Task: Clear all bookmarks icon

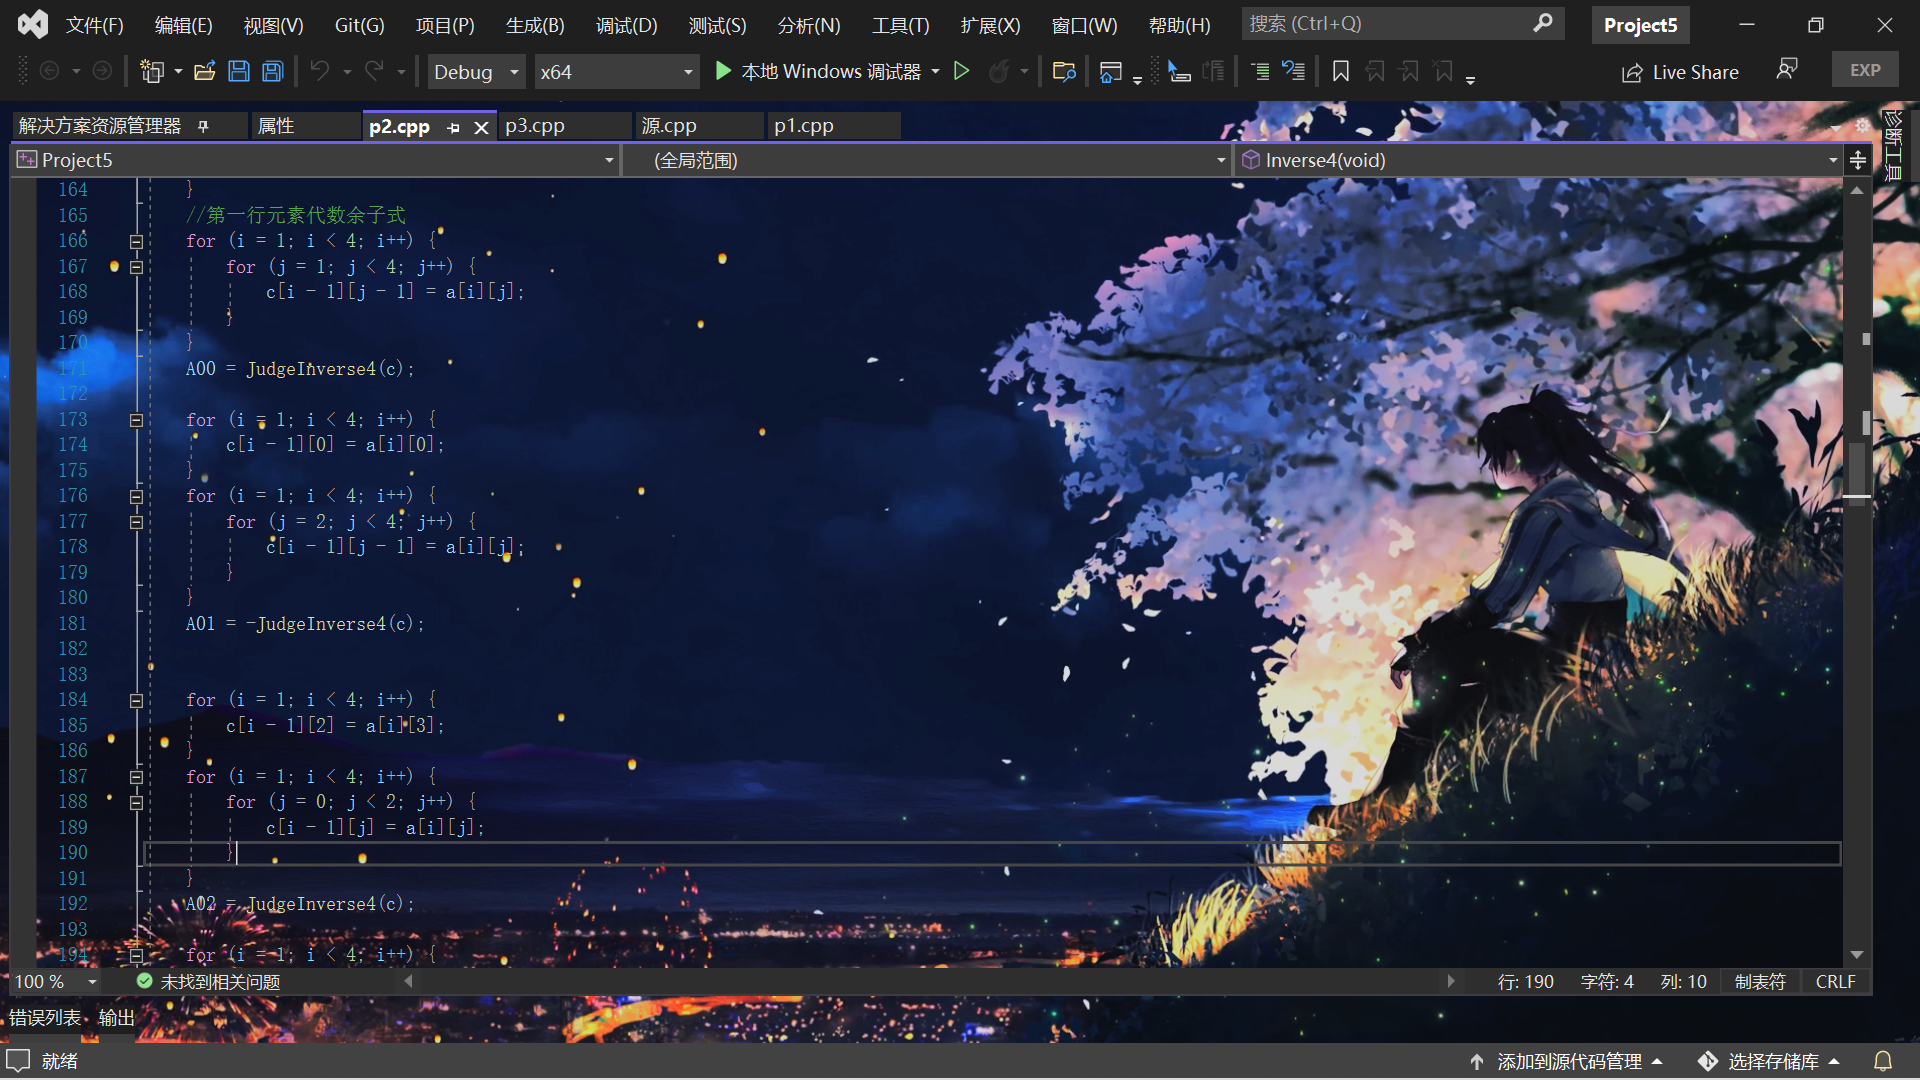Action: tap(1443, 71)
